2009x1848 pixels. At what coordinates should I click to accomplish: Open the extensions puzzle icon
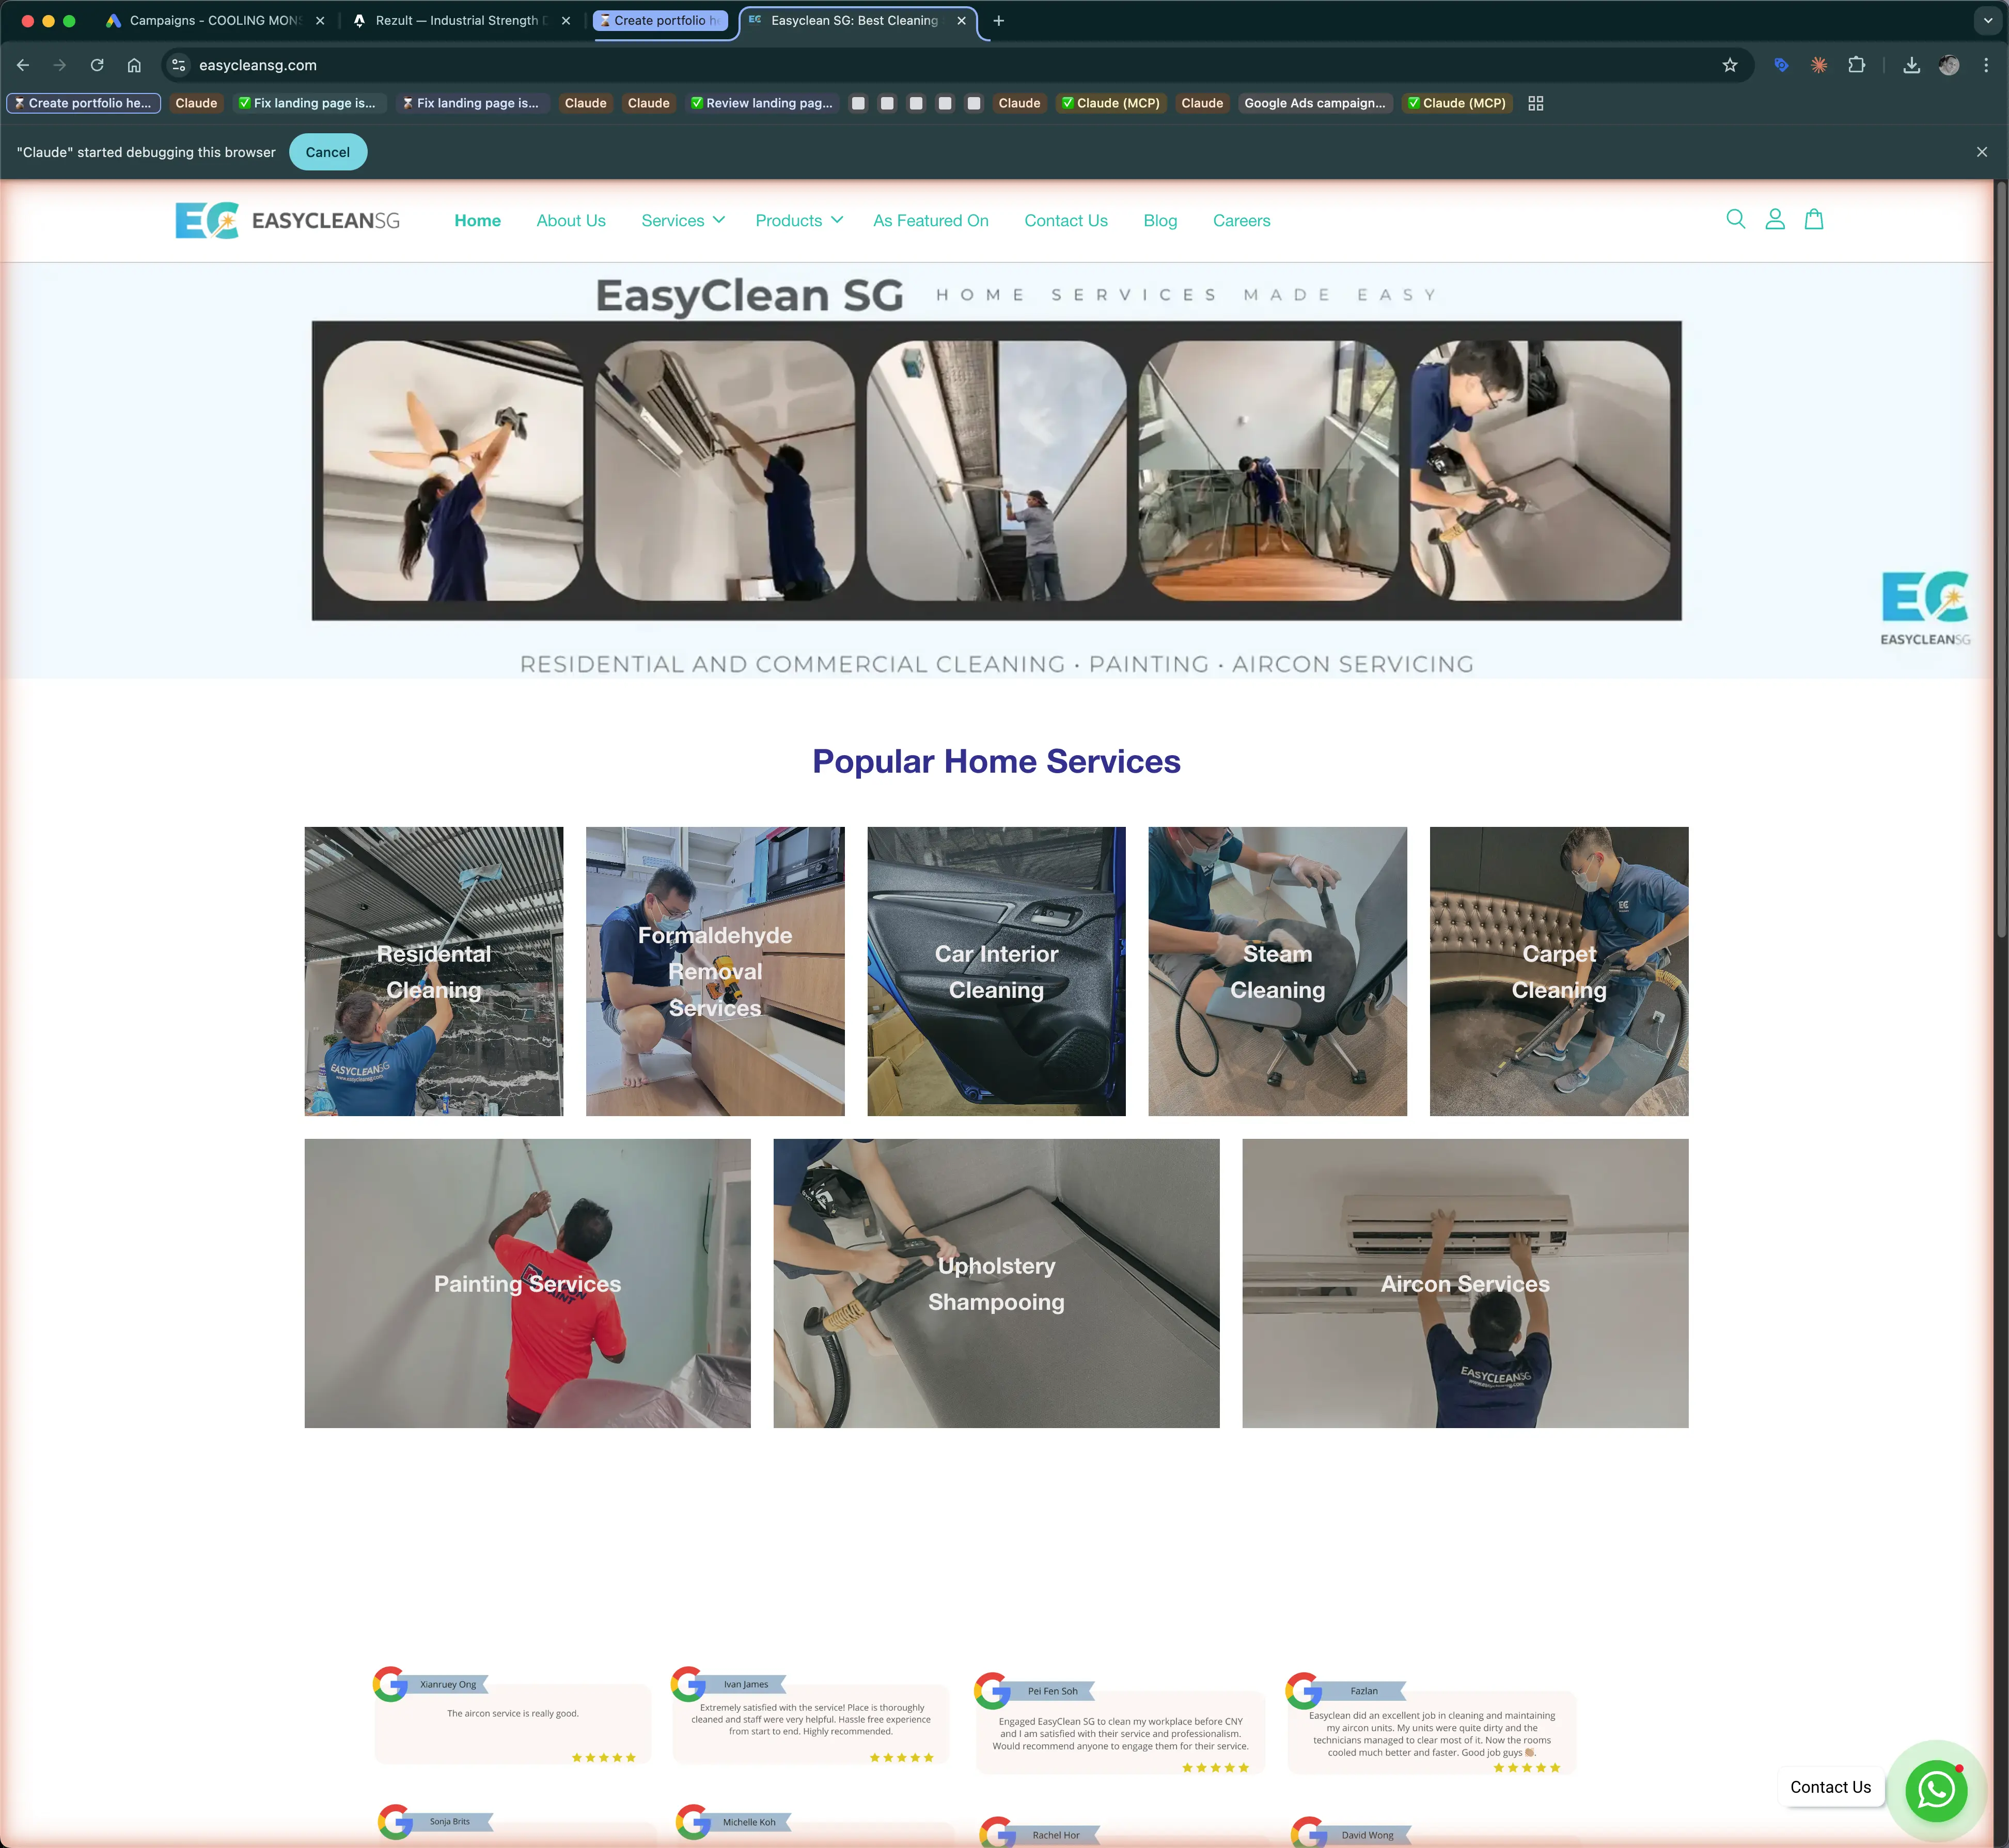pos(1857,65)
